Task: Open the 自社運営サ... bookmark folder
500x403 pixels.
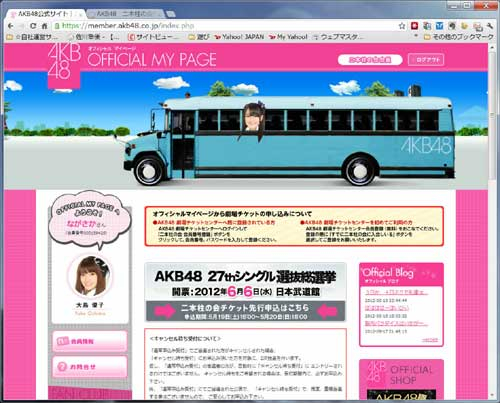Action: point(33,37)
